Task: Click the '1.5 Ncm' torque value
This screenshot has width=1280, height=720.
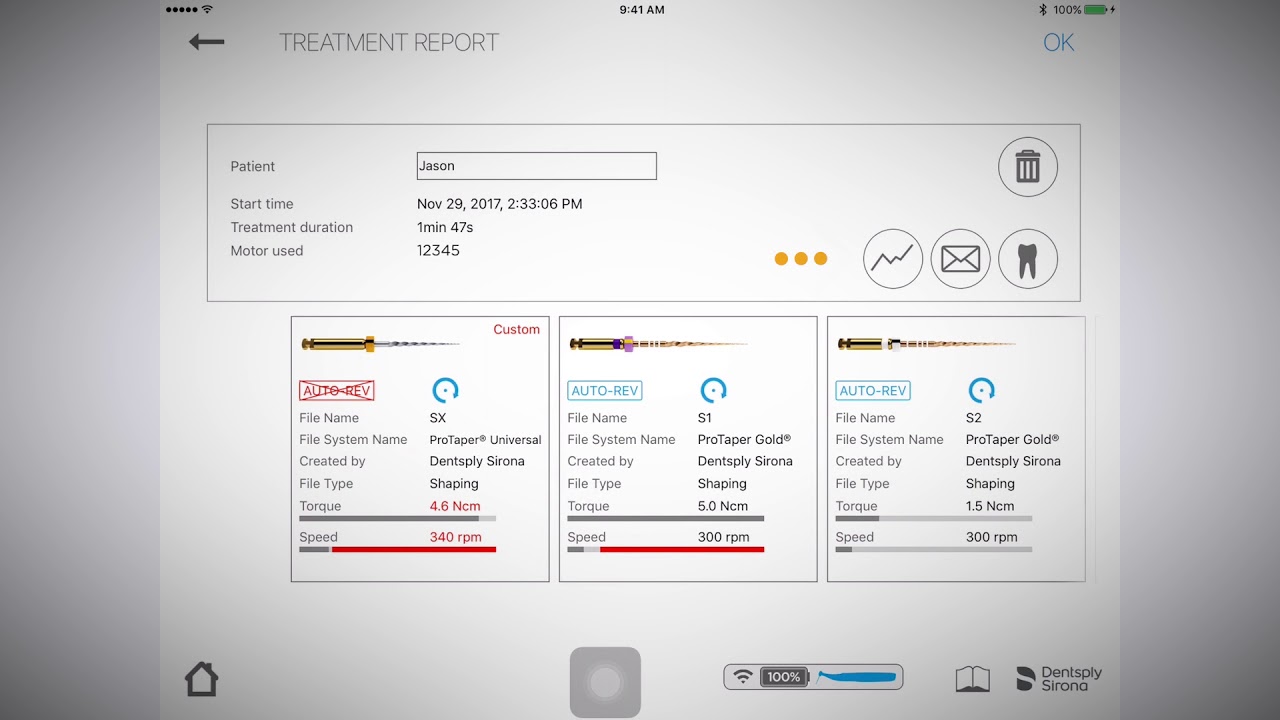Action: click(x=990, y=506)
